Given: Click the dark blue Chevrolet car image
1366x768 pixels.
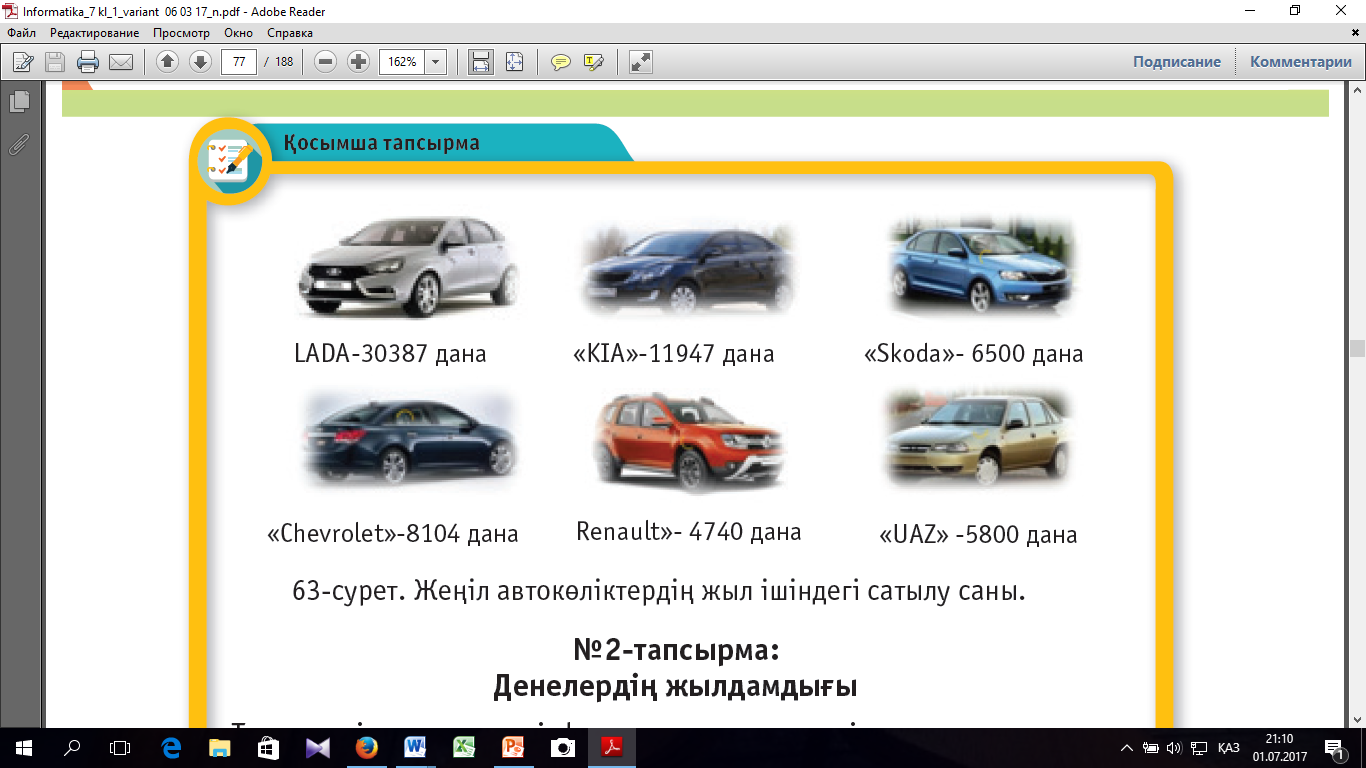Looking at the screenshot, I should [410, 440].
